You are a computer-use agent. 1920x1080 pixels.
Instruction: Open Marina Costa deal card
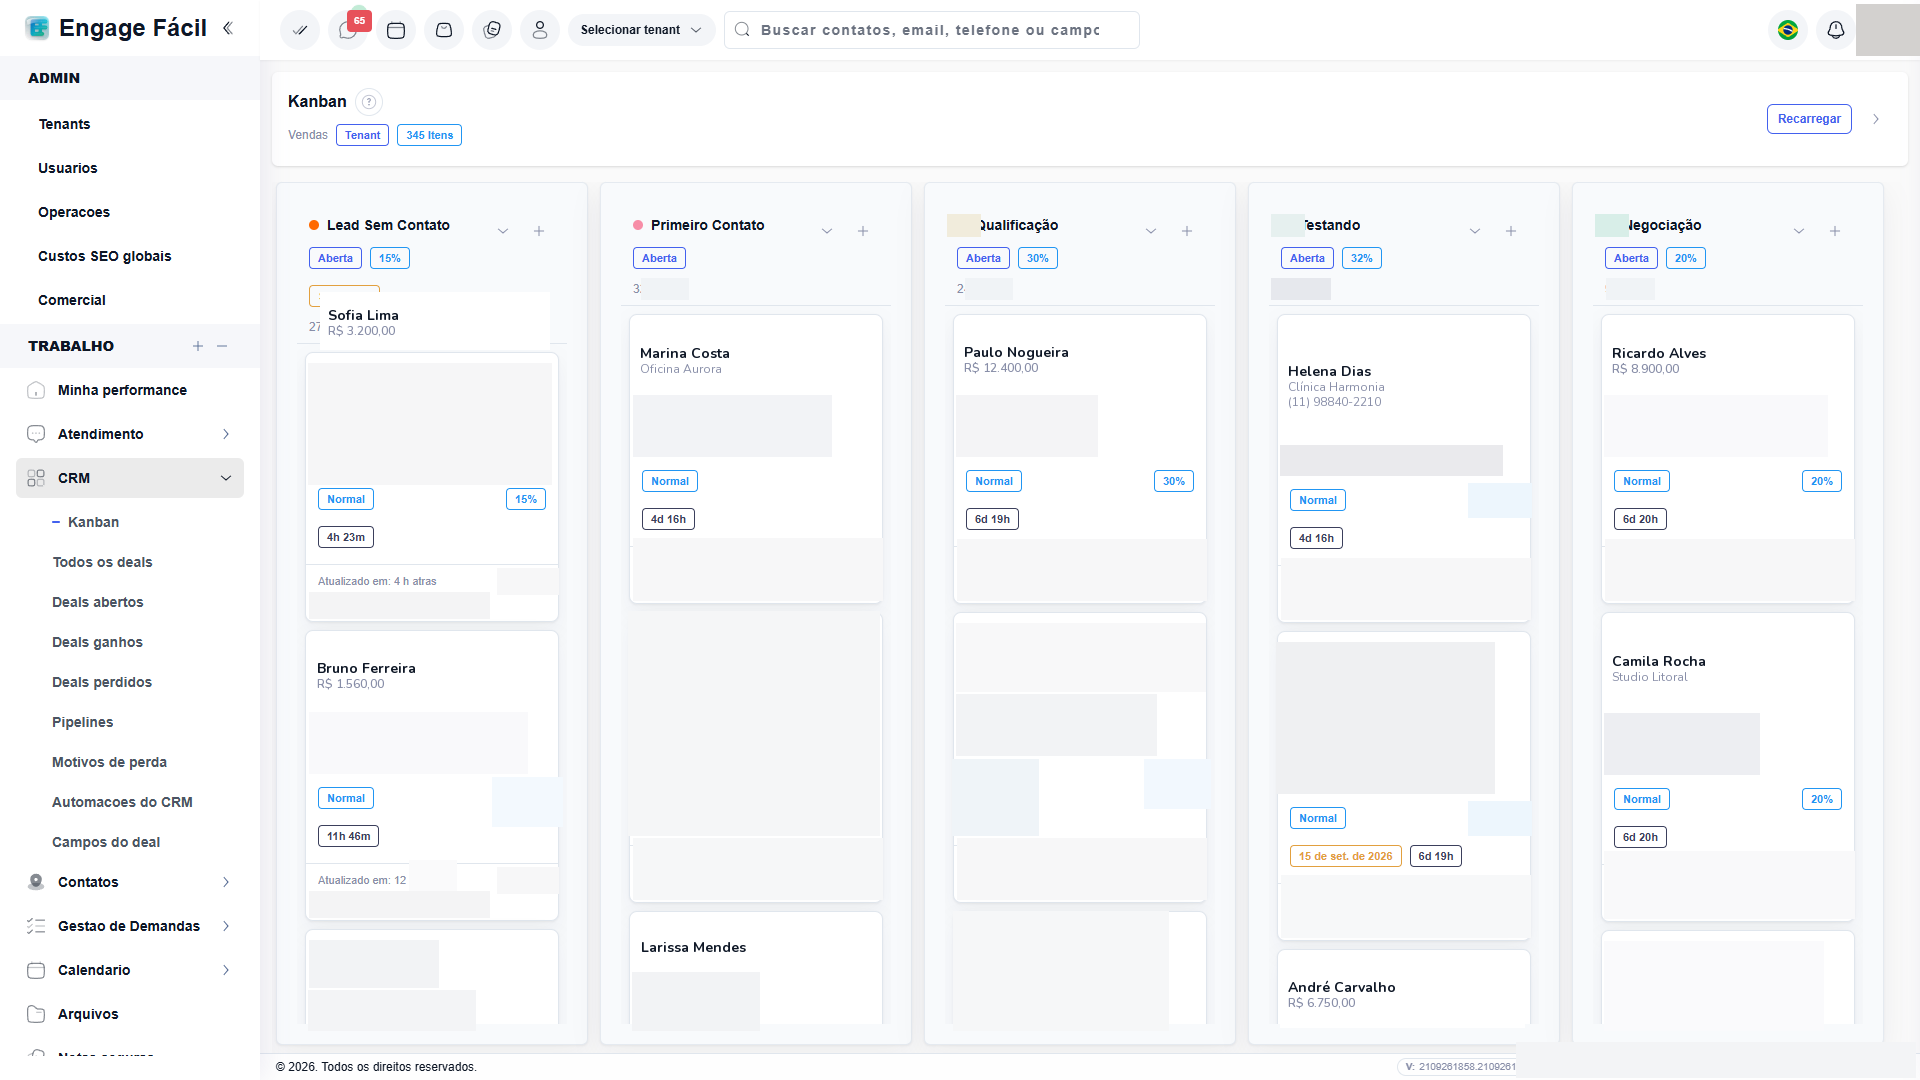(756, 459)
